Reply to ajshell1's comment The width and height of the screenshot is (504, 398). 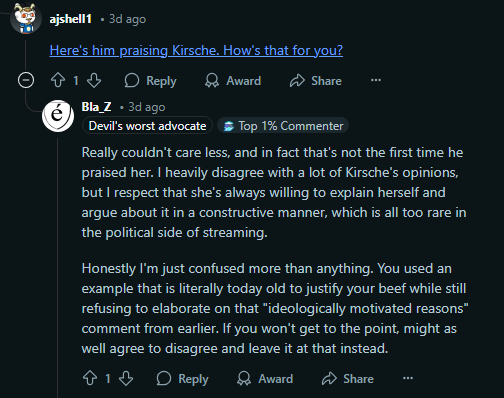coord(150,81)
